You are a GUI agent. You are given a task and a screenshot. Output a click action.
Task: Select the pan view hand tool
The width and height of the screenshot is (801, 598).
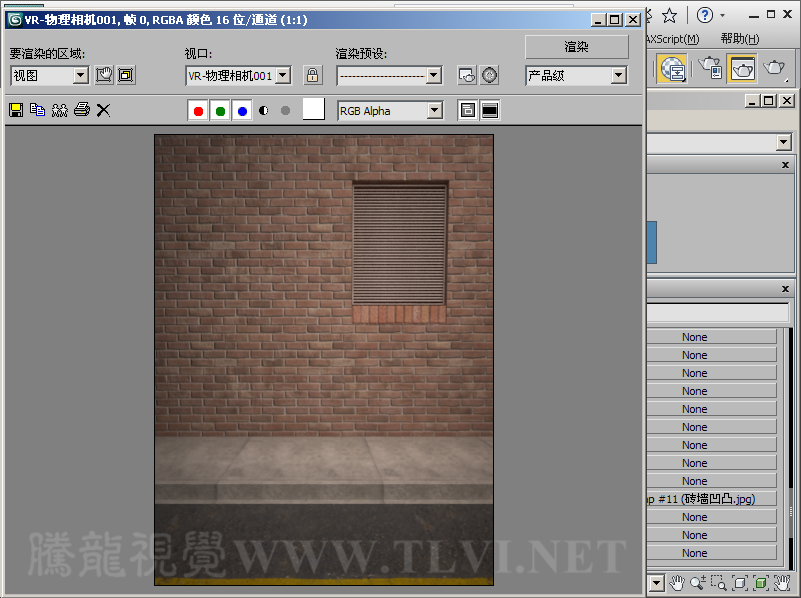[x=677, y=582]
